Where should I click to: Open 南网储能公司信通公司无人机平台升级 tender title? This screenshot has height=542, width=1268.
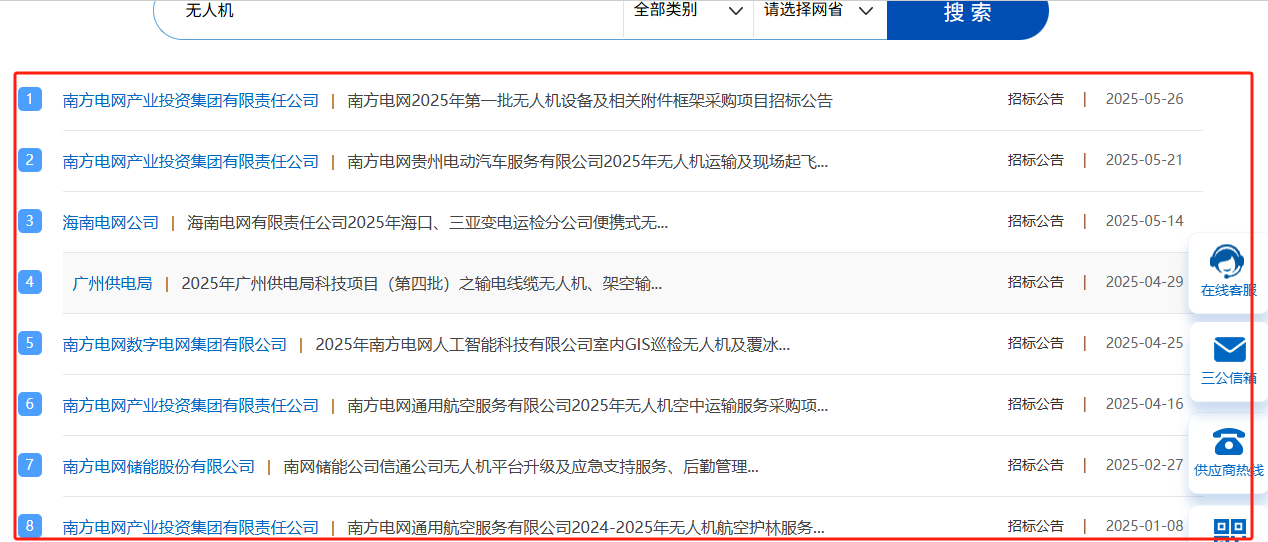tap(521, 466)
